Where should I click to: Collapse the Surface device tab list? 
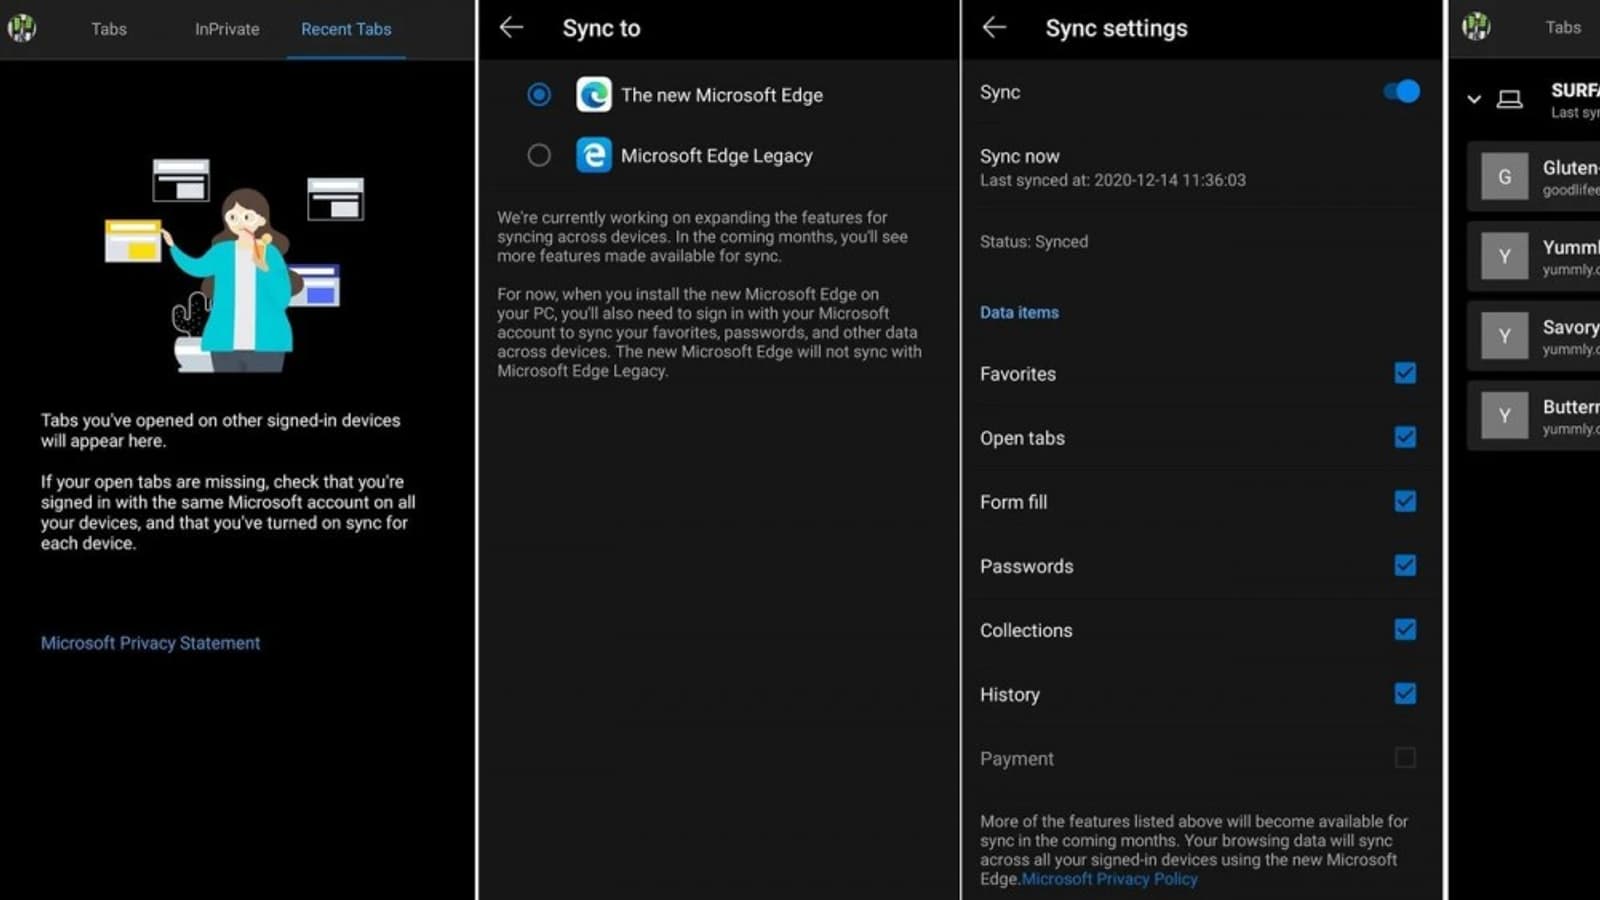1474,99
